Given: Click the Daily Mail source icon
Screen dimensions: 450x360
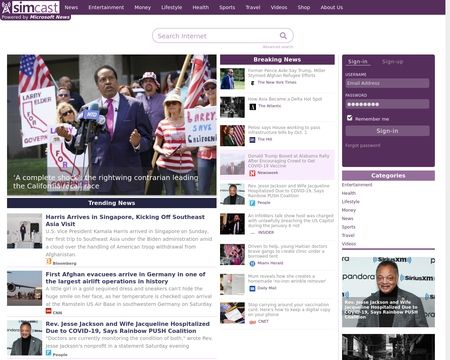Looking at the screenshot, I should click(x=252, y=288).
